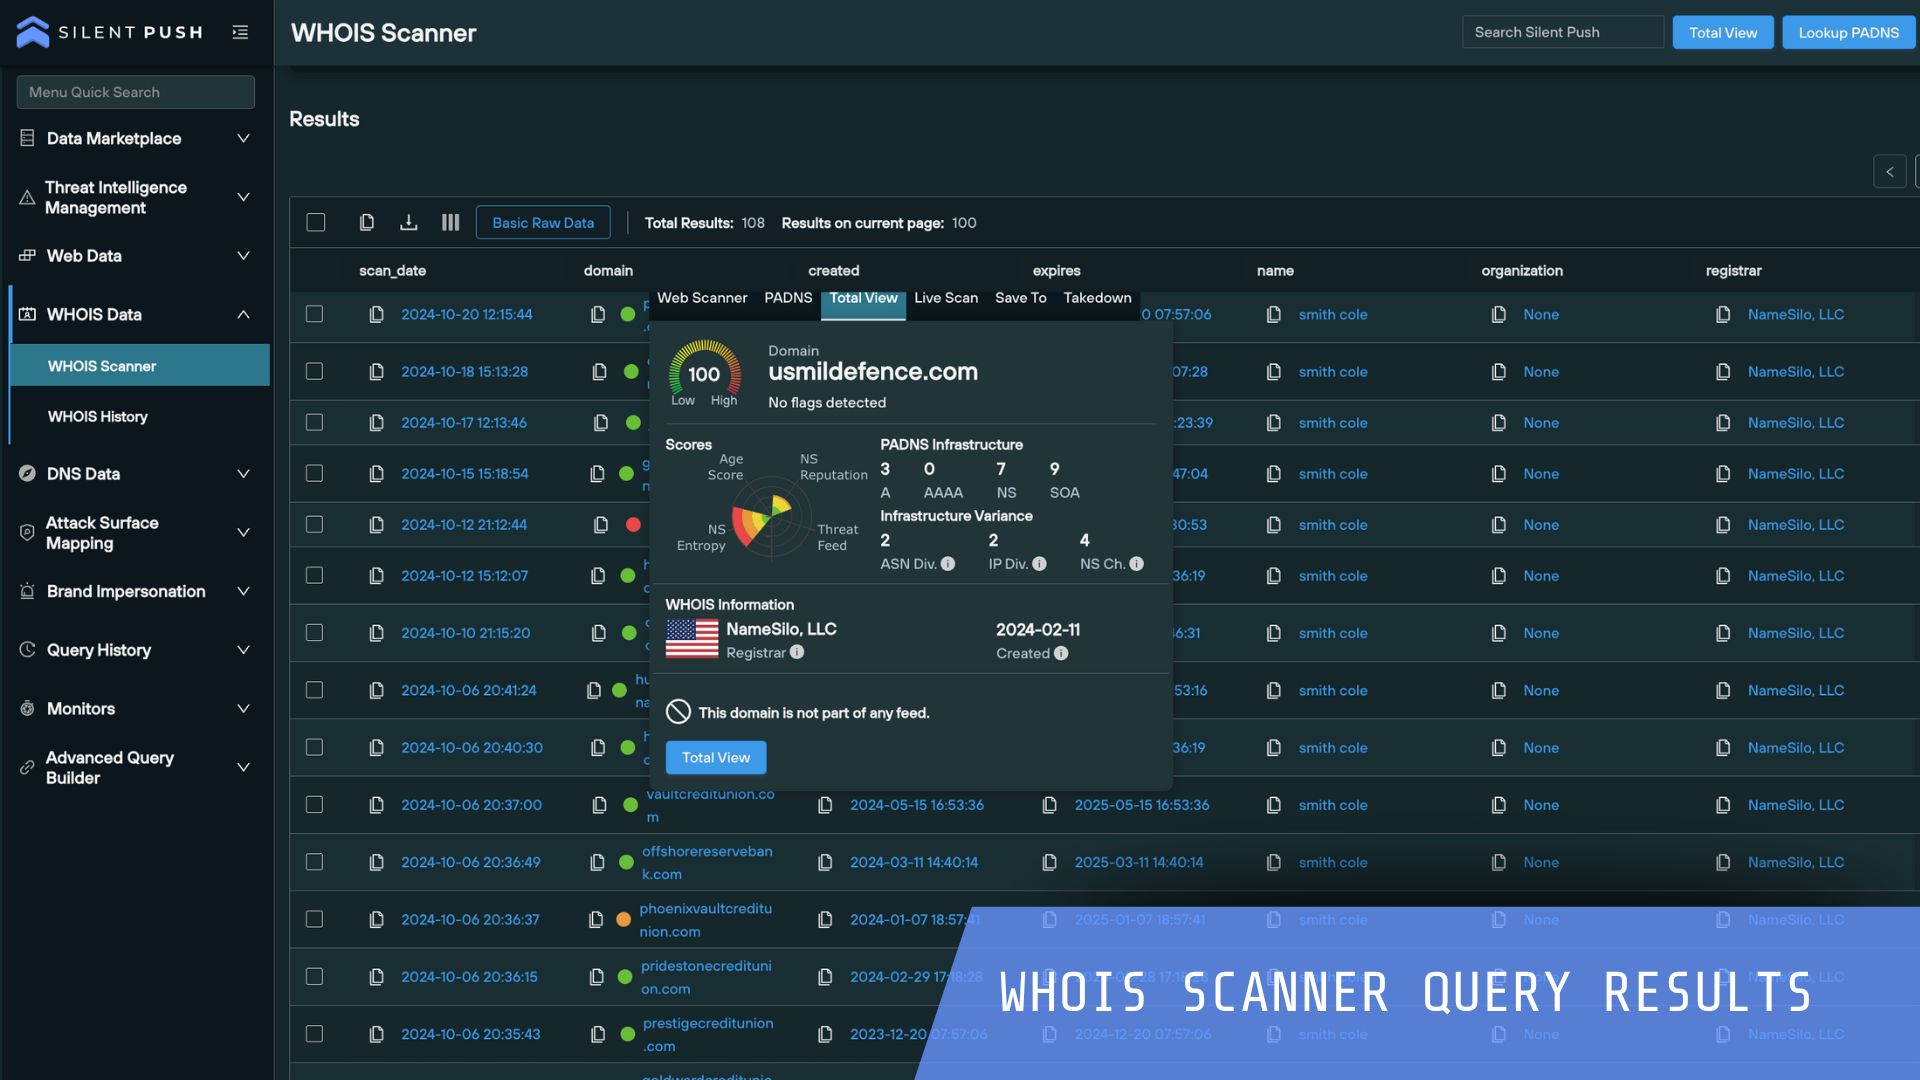The height and width of the screenshot is (1080, 1920).
Task: Click the Basic Raw Data button
Action: coord(543,222)
